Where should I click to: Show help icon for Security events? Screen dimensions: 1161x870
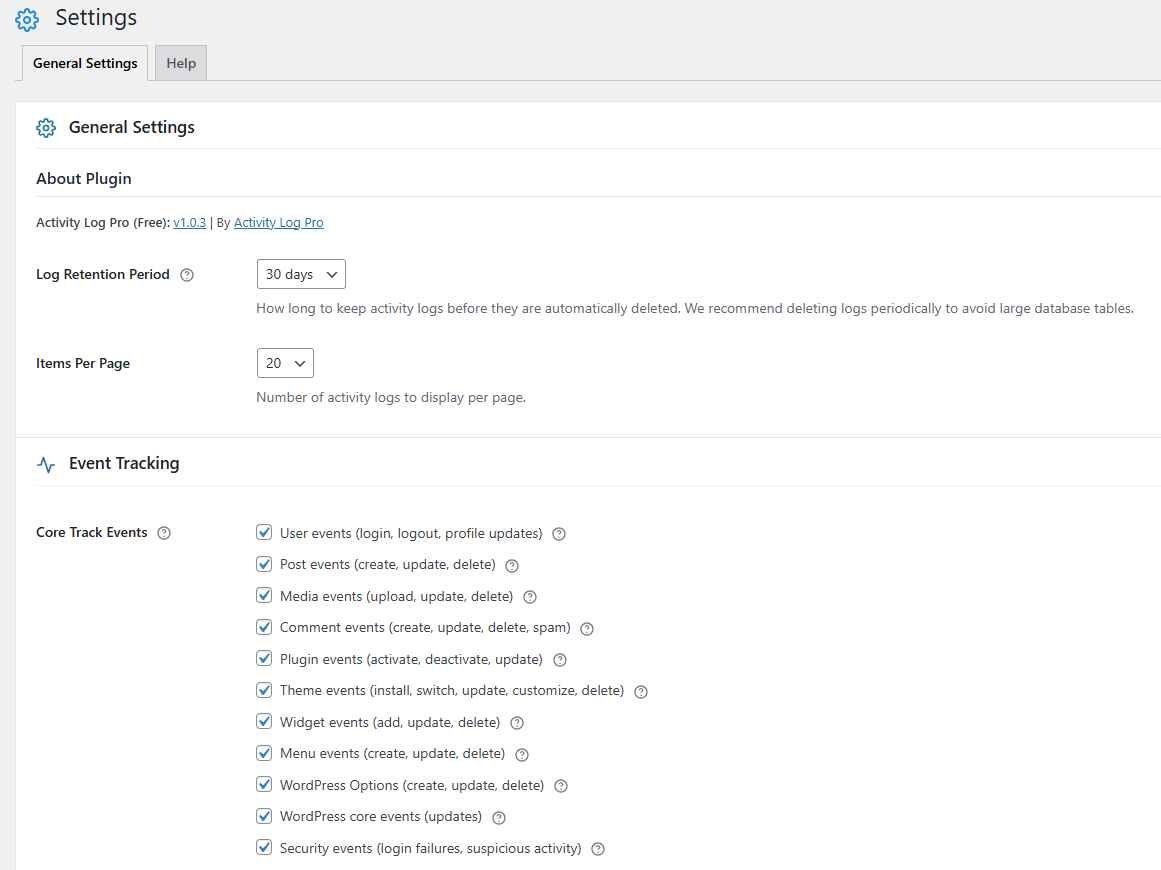[598, 849]
